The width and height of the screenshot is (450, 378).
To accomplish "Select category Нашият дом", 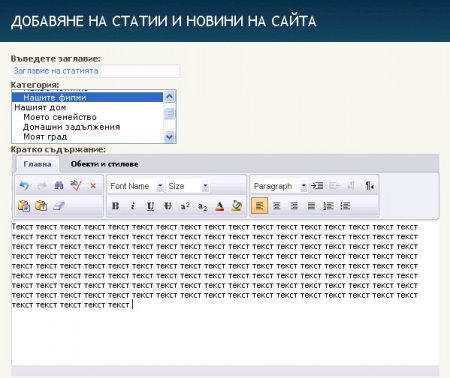I will [87, 107].
